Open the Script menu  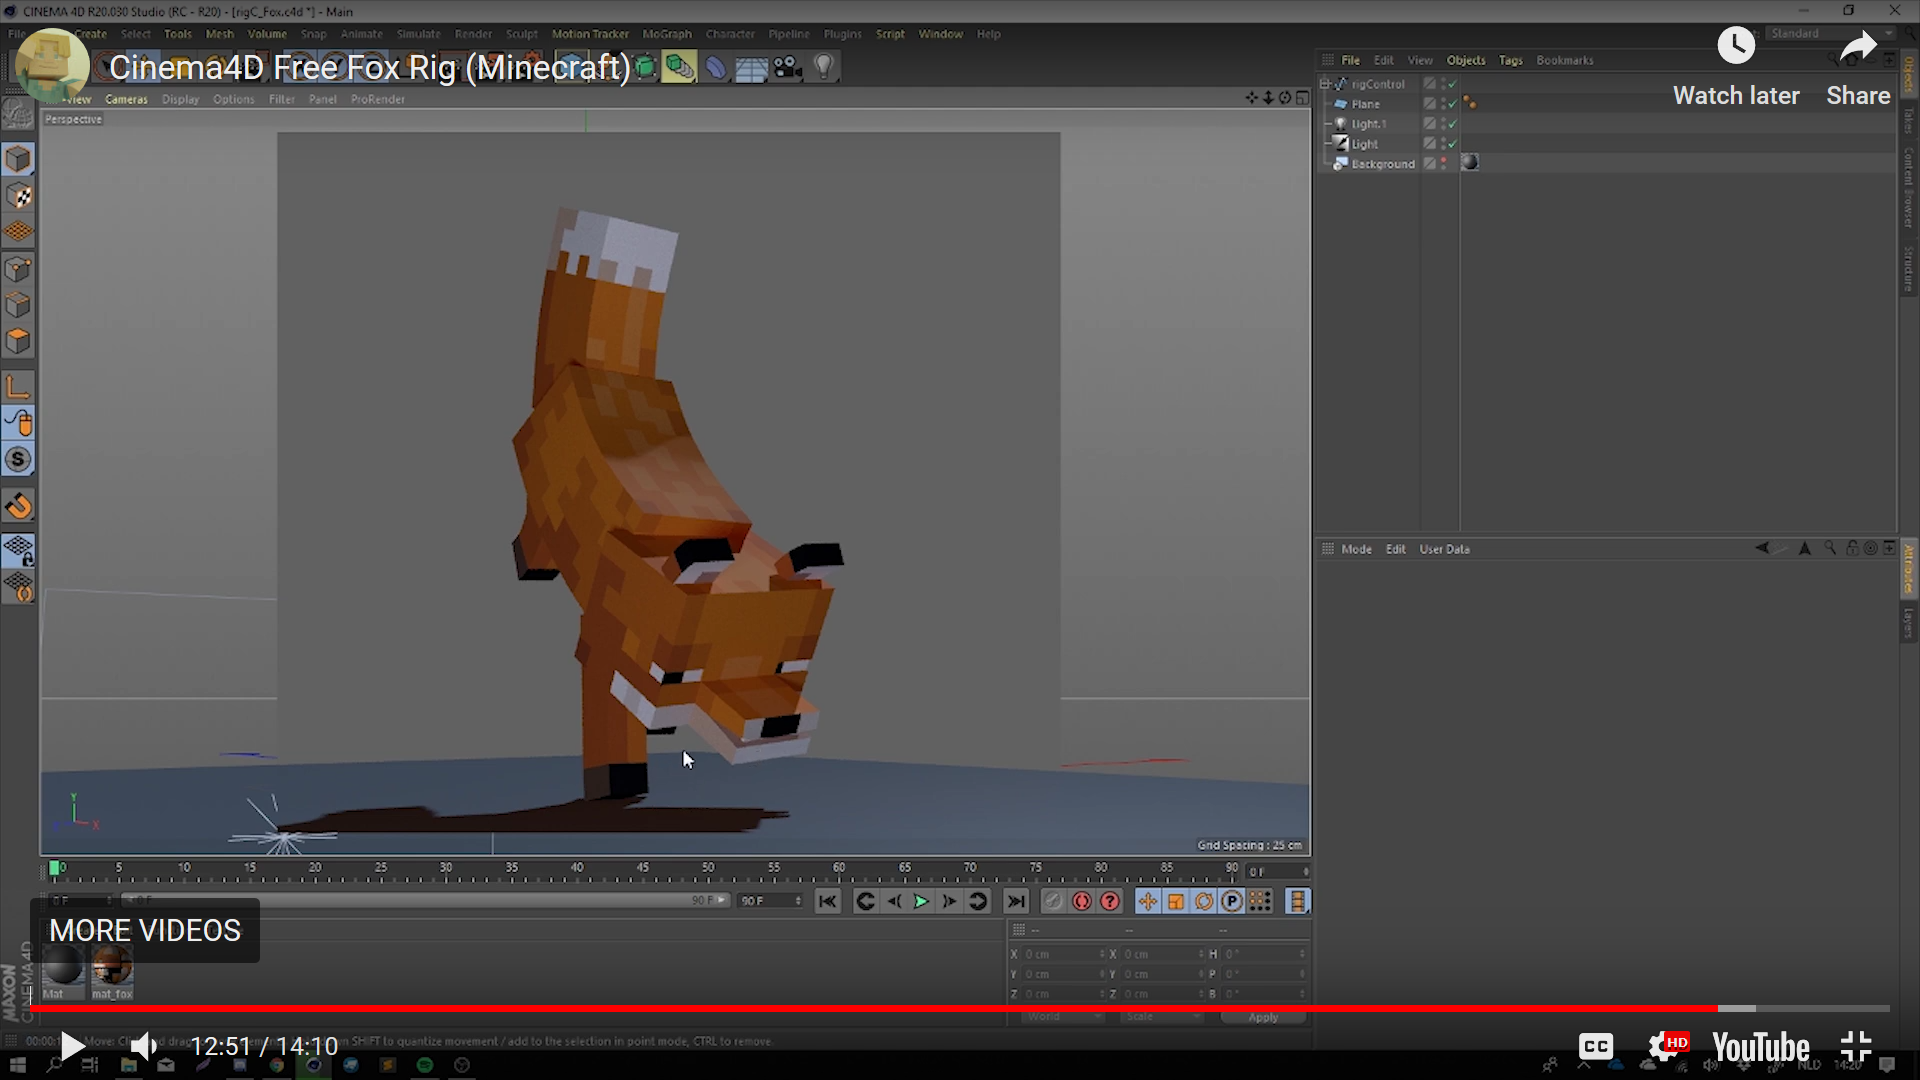click(890, 34)
